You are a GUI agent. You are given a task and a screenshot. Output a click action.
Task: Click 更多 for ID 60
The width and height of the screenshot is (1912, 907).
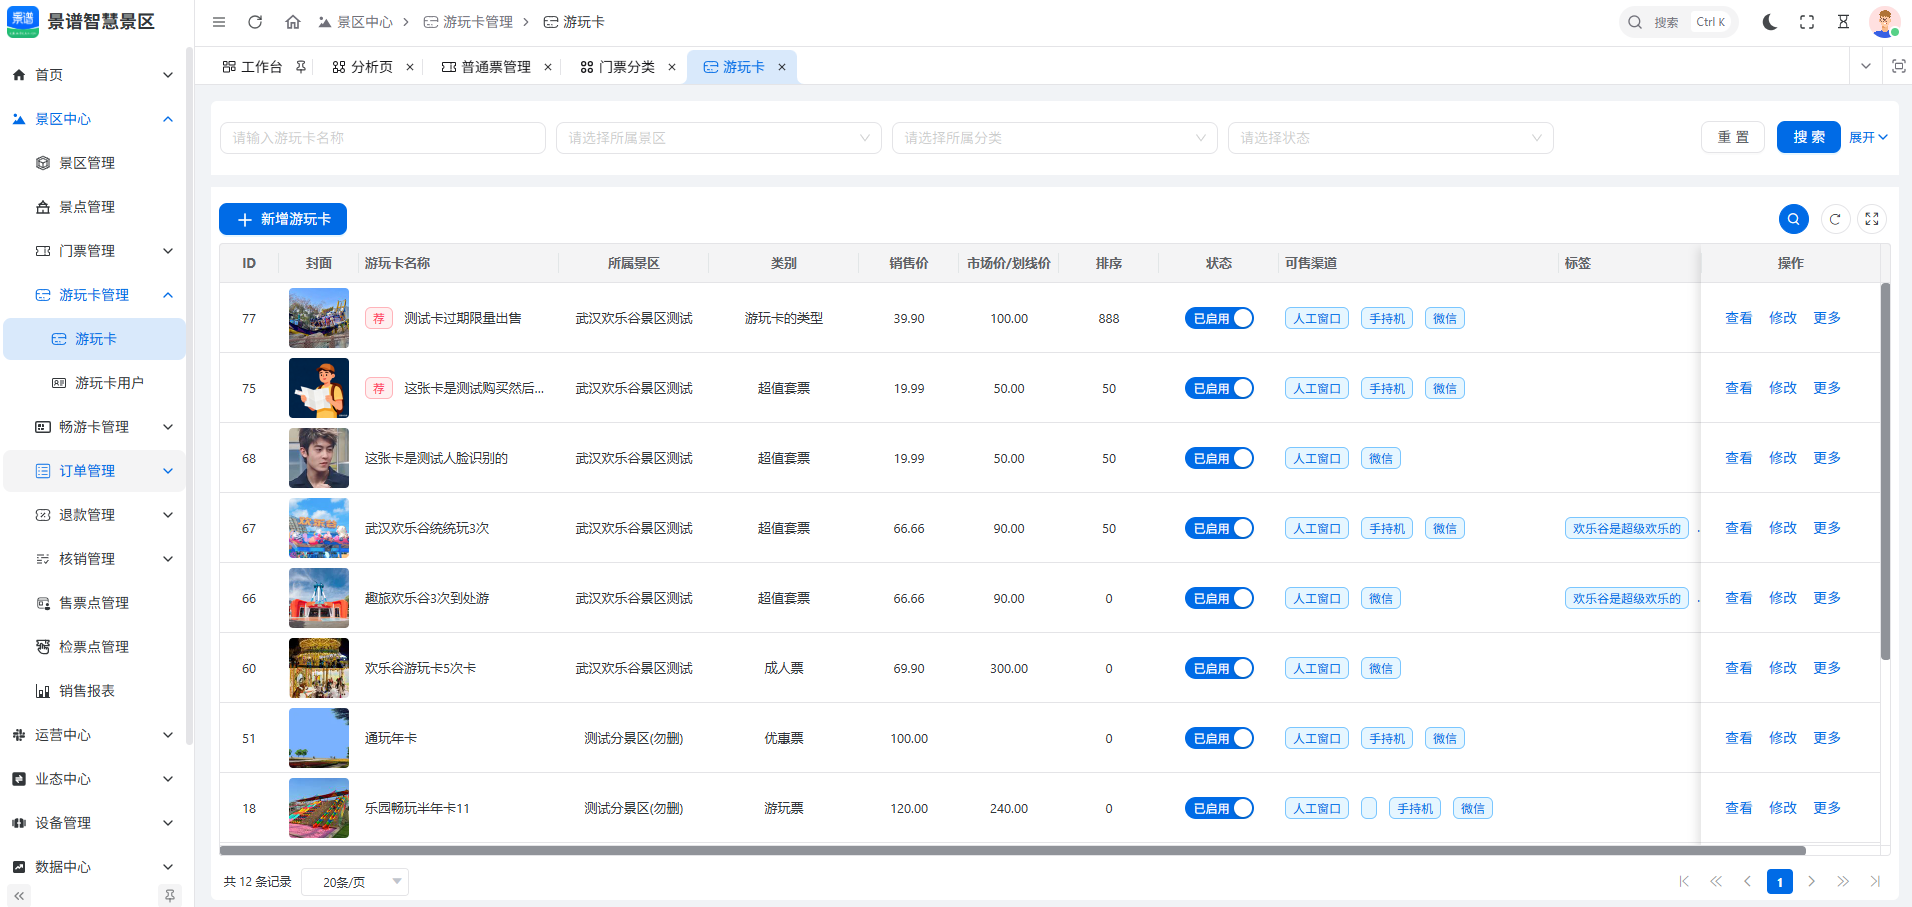tap(1827, 668)
